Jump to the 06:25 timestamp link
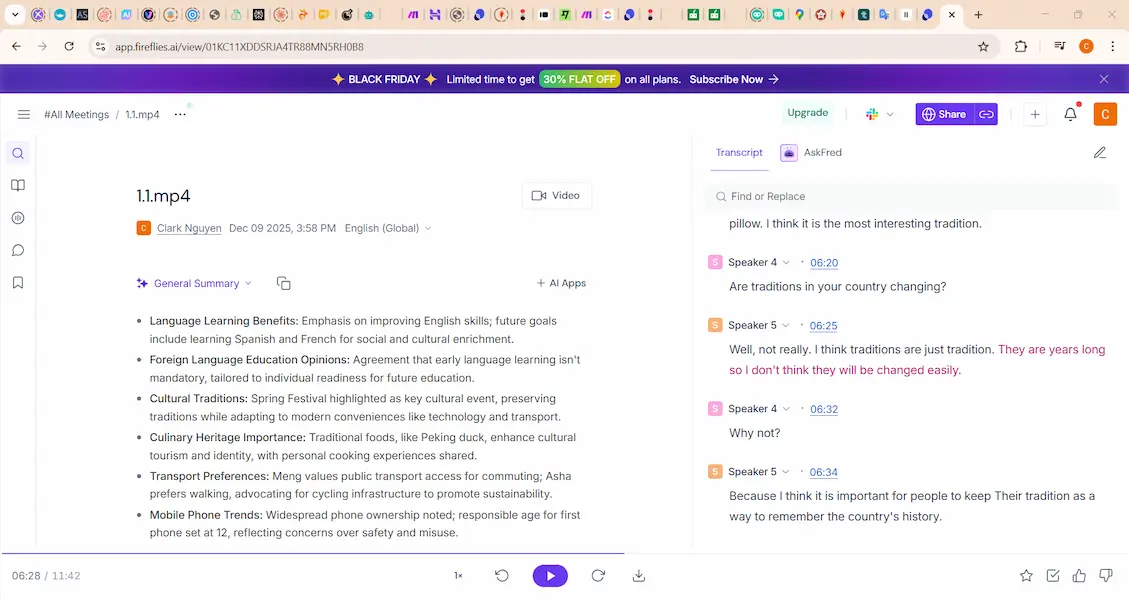The height and width of the screenshot is (600, 1129). (x=823, y=326)
